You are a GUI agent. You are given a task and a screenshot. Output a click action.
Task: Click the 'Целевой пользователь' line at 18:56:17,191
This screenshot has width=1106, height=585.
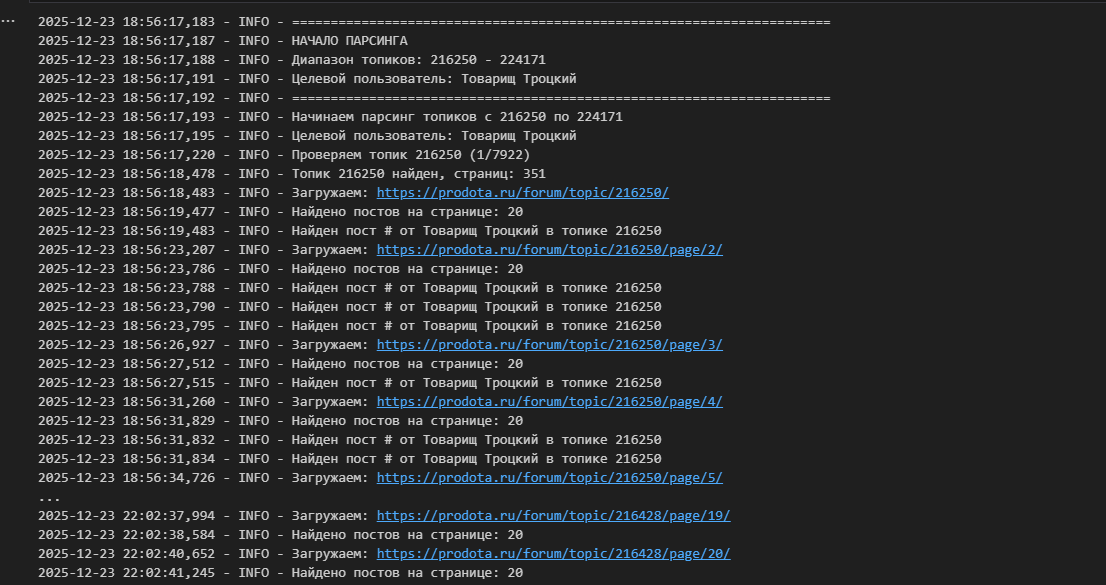point(433,79)
